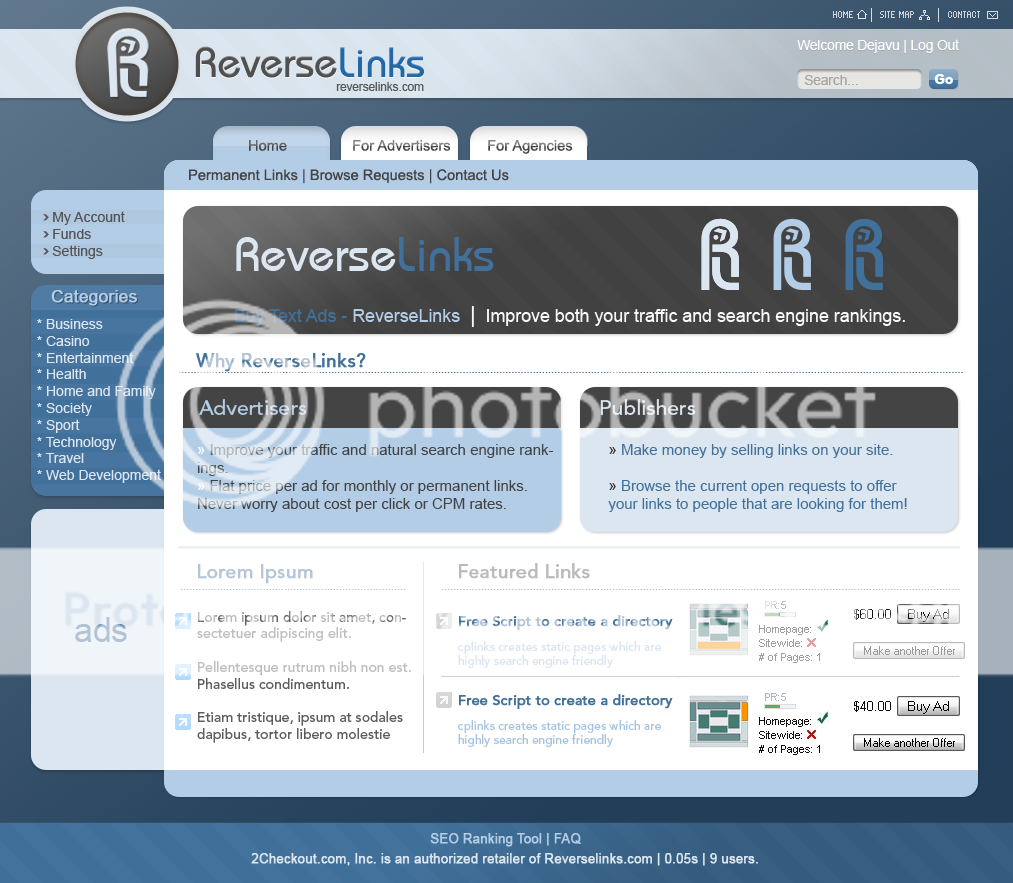Open FAQ footer link
This screenshot has width=1013, height=883.
567,838
